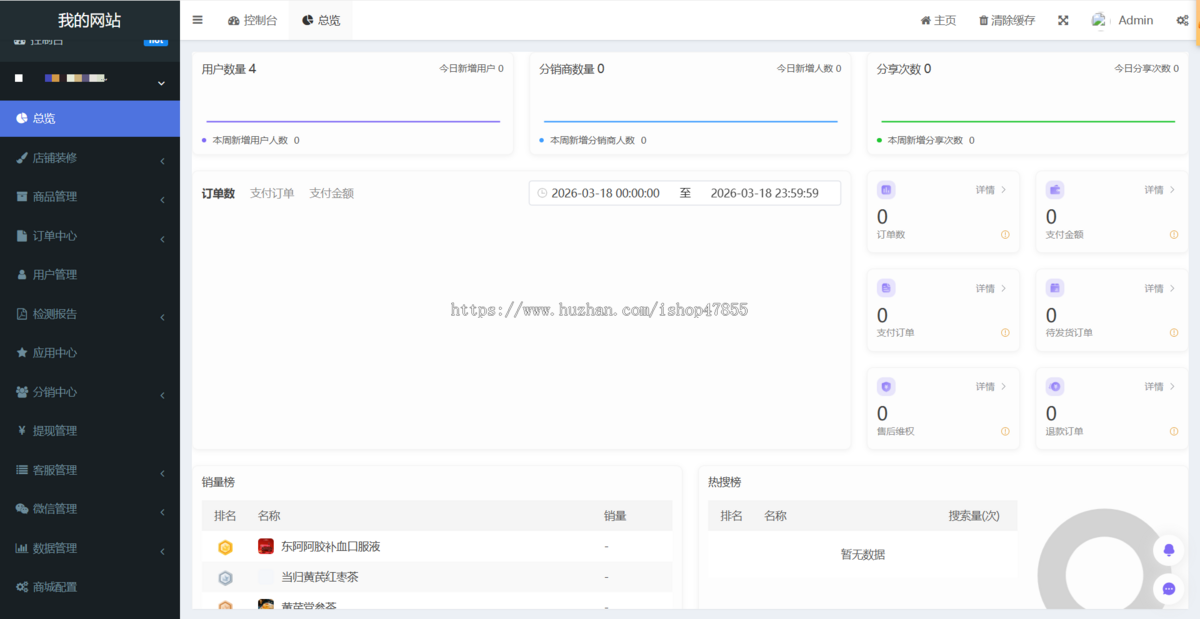The image size is (1200, 619).
Task: Switch to the 总览 tab in the top bar
Action: click(321, 20)
